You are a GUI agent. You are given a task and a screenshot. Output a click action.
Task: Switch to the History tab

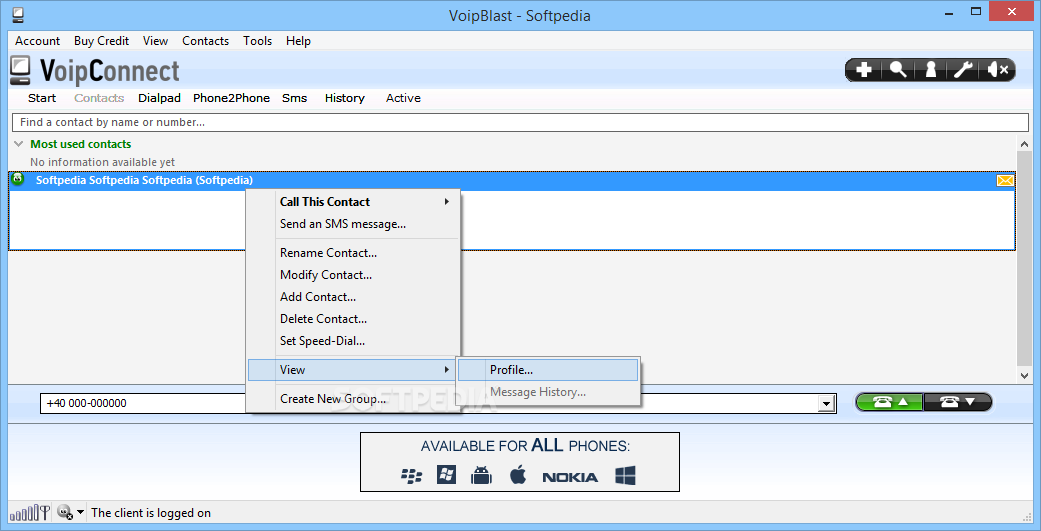[x=345, y=98]
